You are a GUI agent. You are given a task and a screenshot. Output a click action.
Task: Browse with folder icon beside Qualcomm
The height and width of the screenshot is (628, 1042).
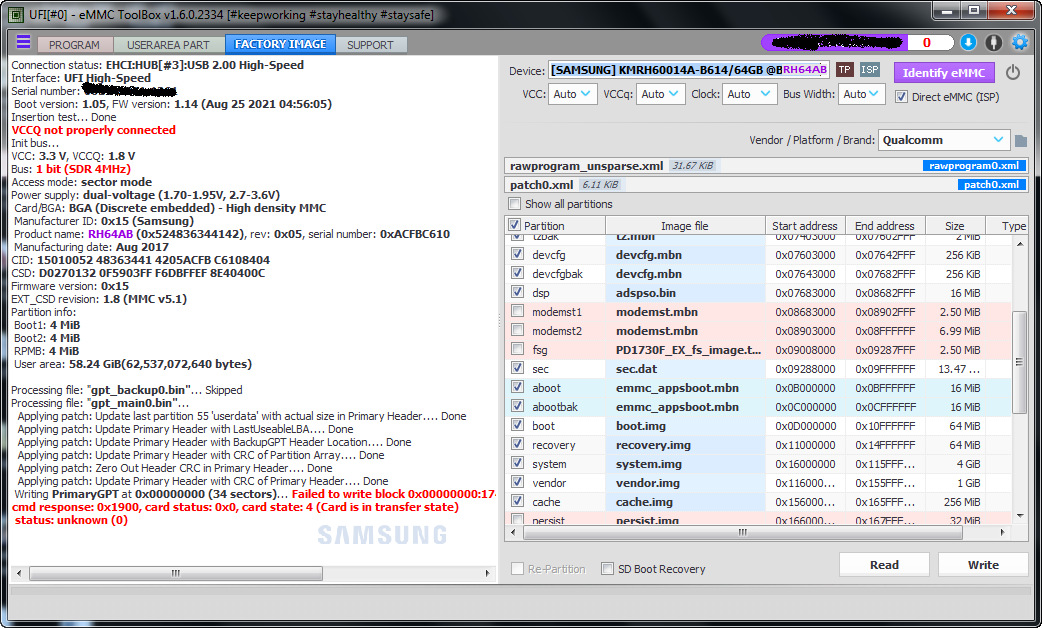click(1021, 141)
